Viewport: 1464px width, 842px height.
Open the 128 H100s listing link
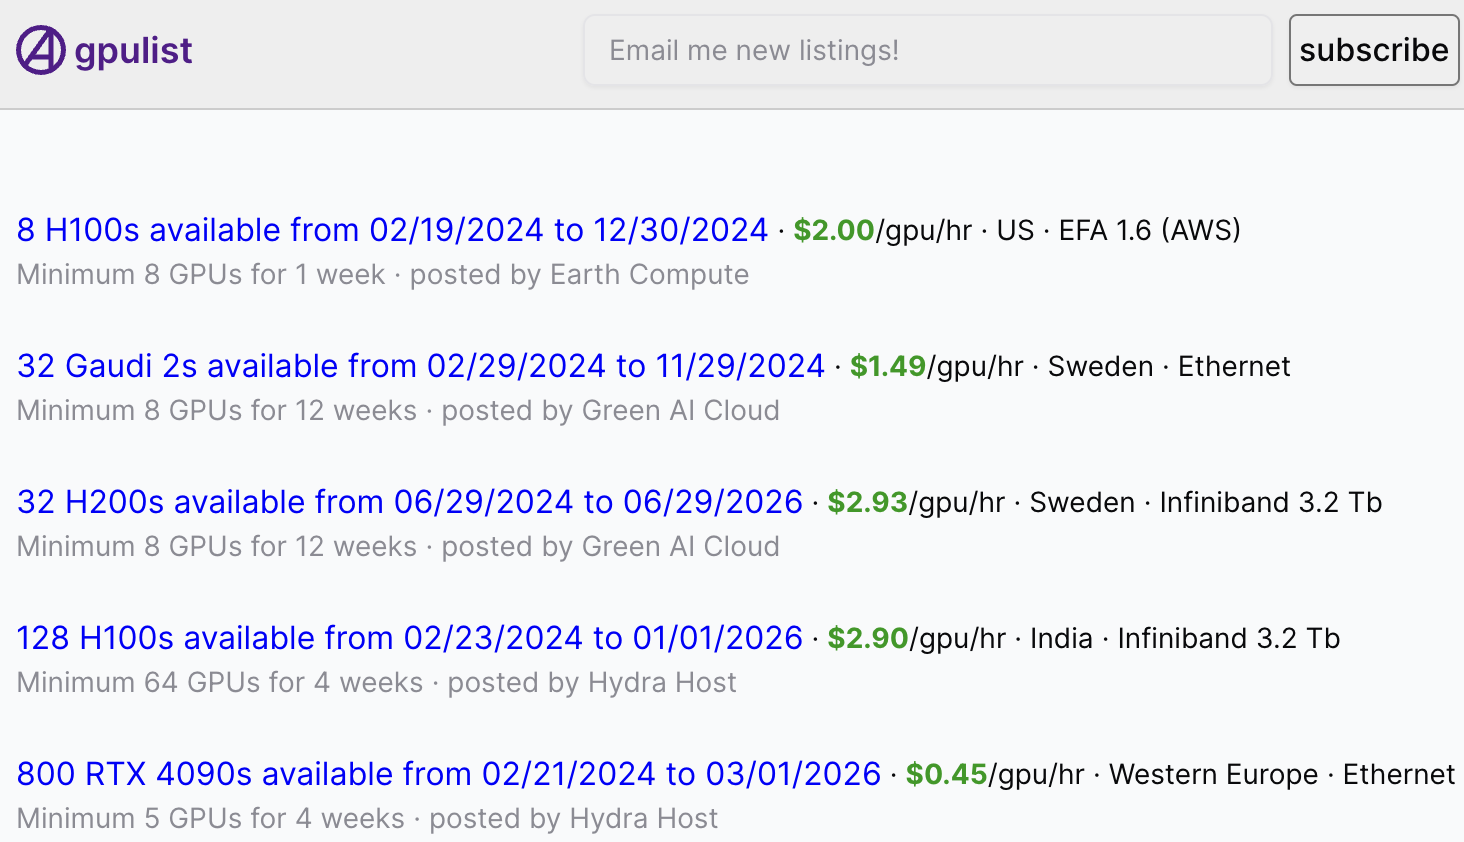[409, 638]
